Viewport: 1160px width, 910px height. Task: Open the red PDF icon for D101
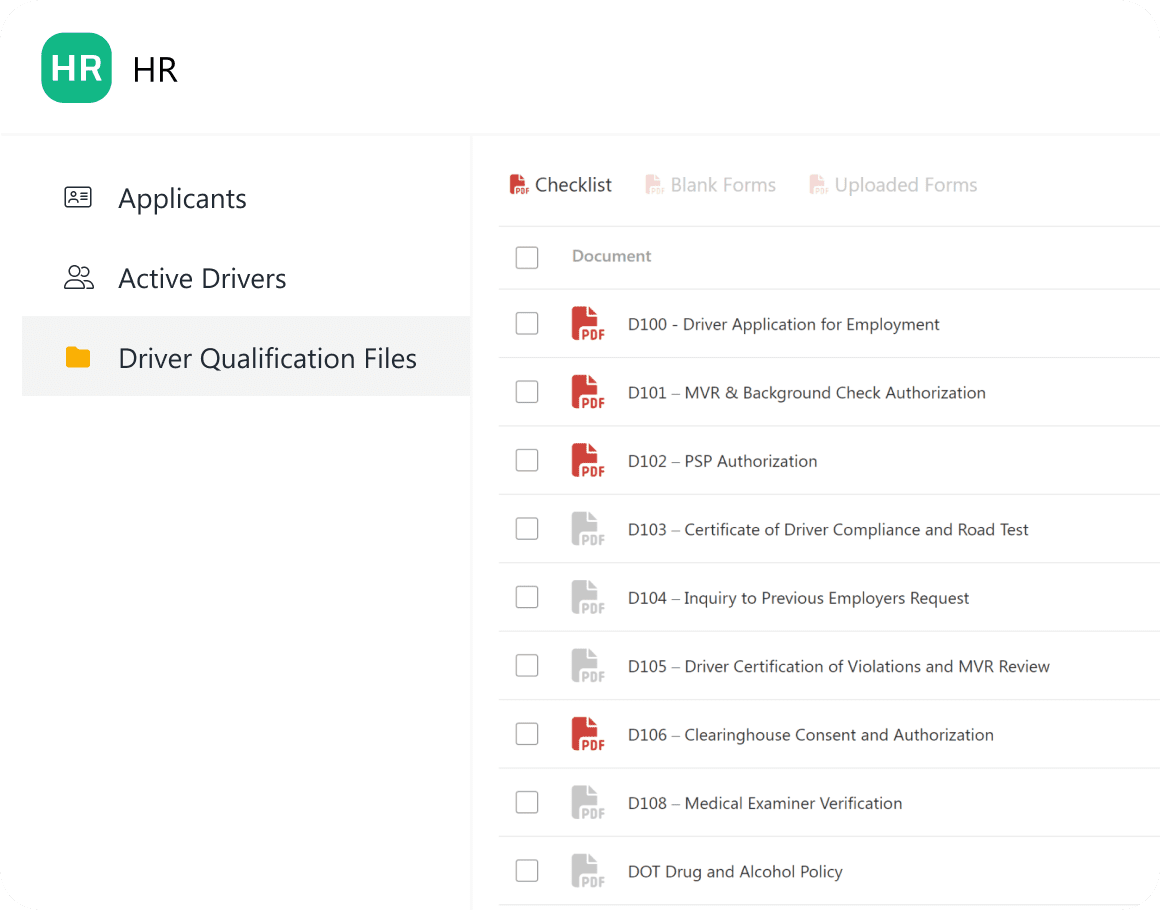pos(588,392)
